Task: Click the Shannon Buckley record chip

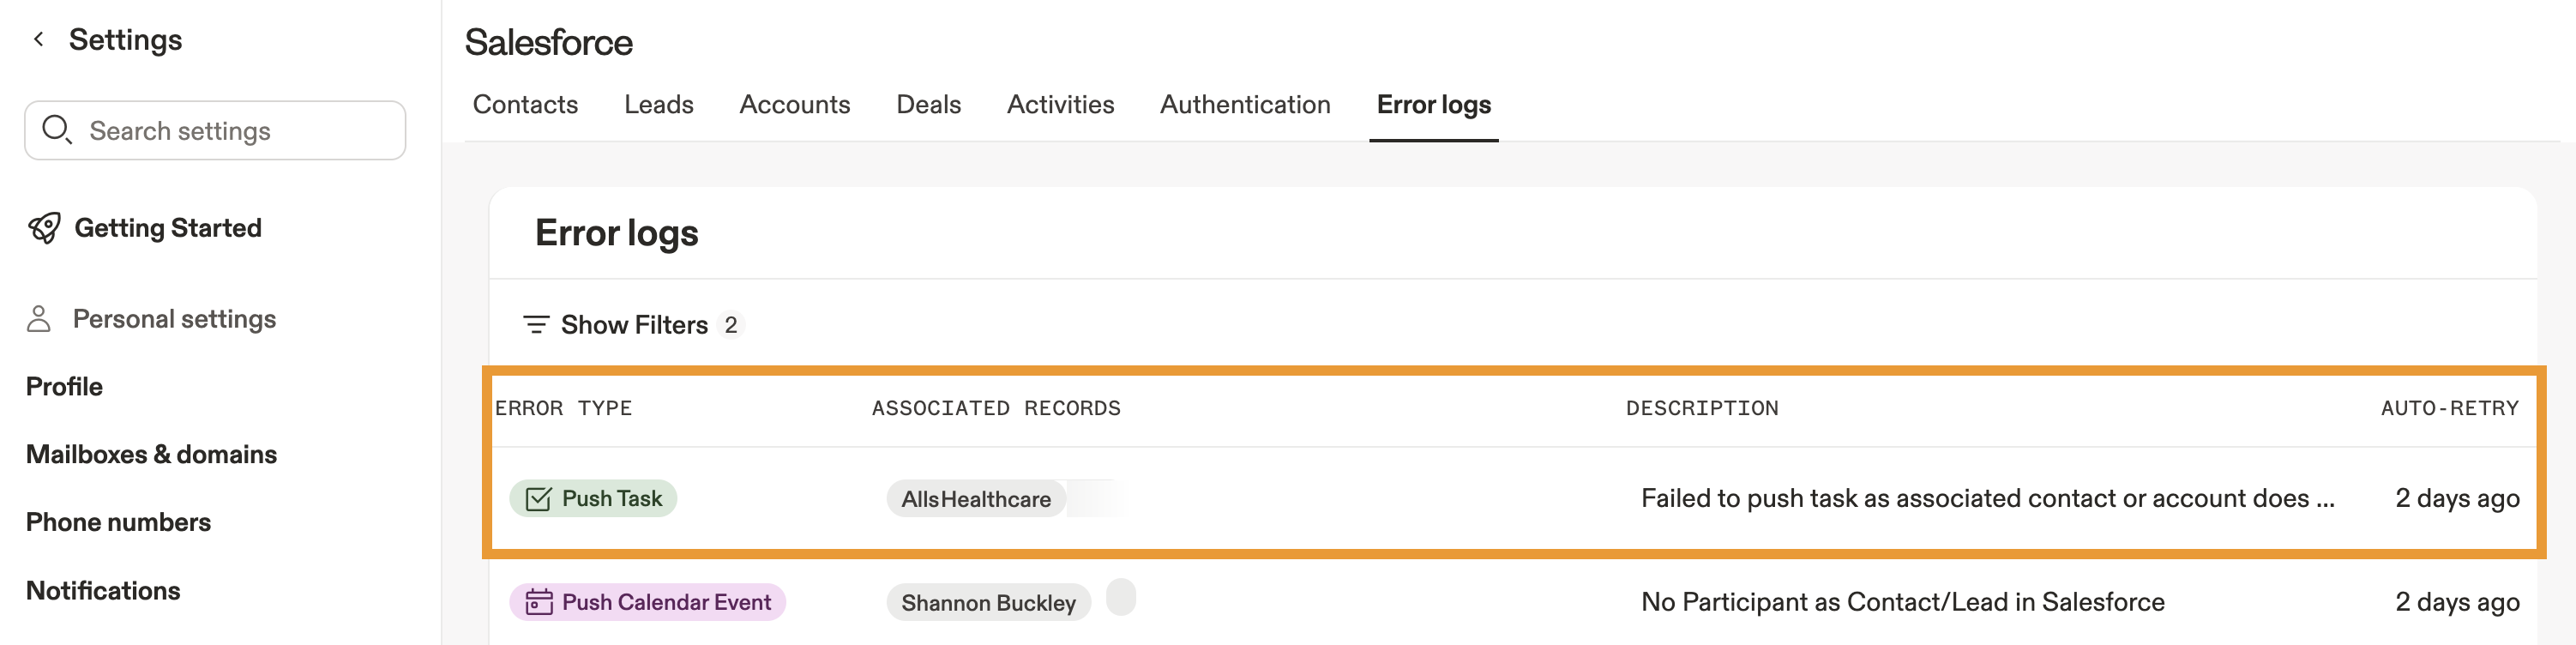Action: point(988,603)
